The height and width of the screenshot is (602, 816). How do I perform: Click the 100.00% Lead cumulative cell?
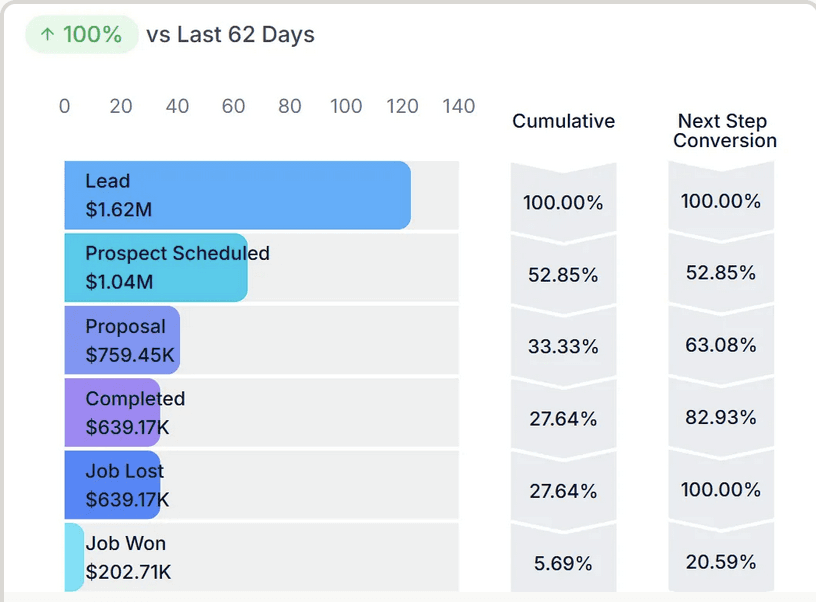pyautogui.click(x=564, y=202)
